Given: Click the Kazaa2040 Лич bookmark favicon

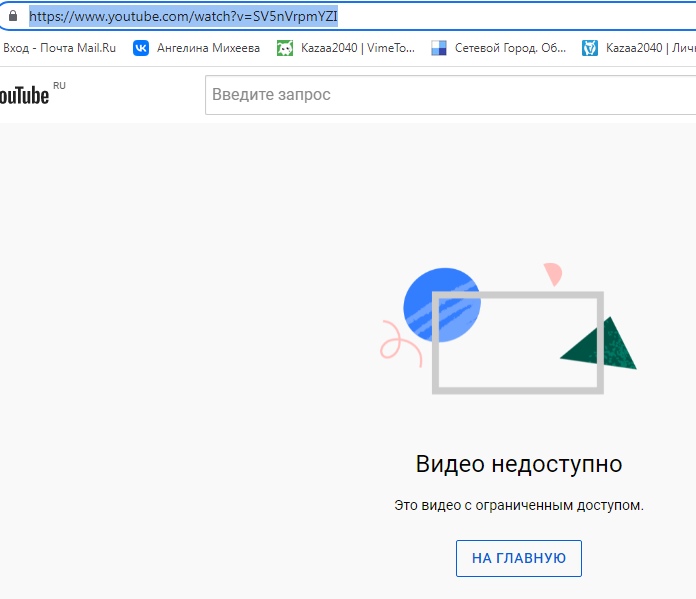Looking at the screenshot, I should (x=590, y=48).
